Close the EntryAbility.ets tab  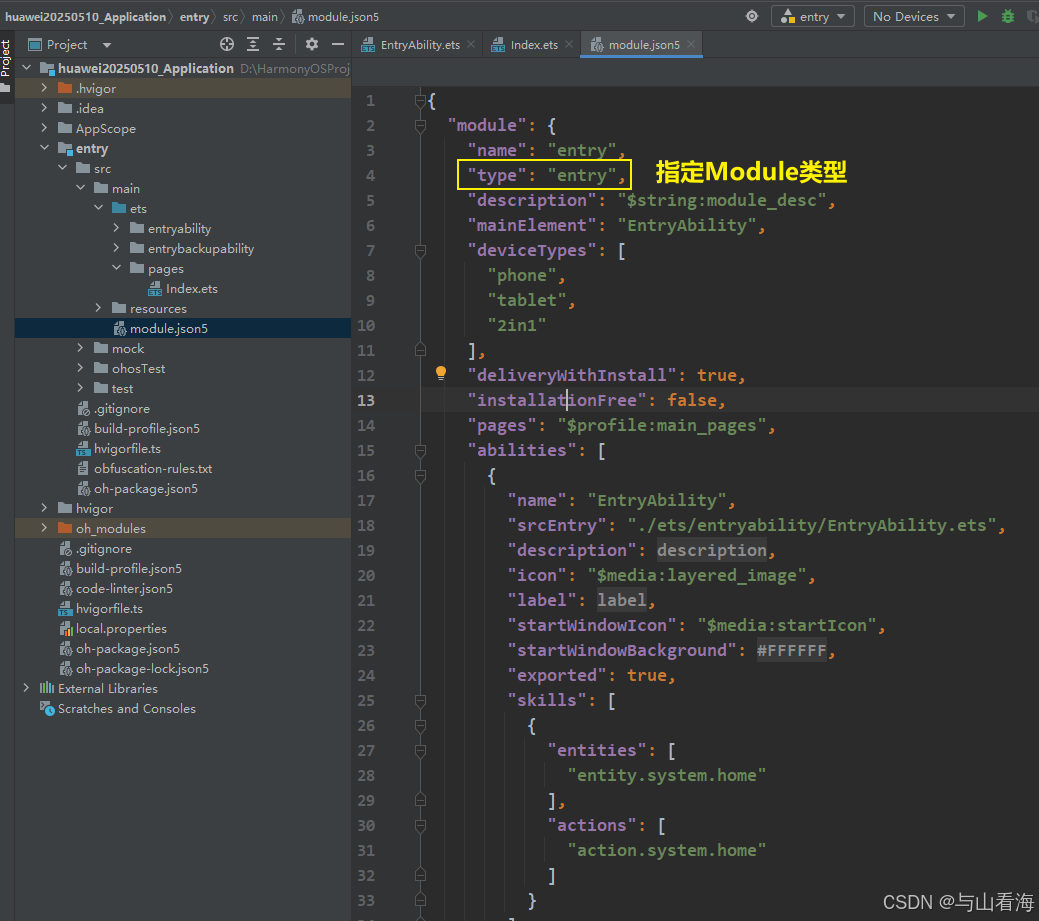(x=471, y=44)
